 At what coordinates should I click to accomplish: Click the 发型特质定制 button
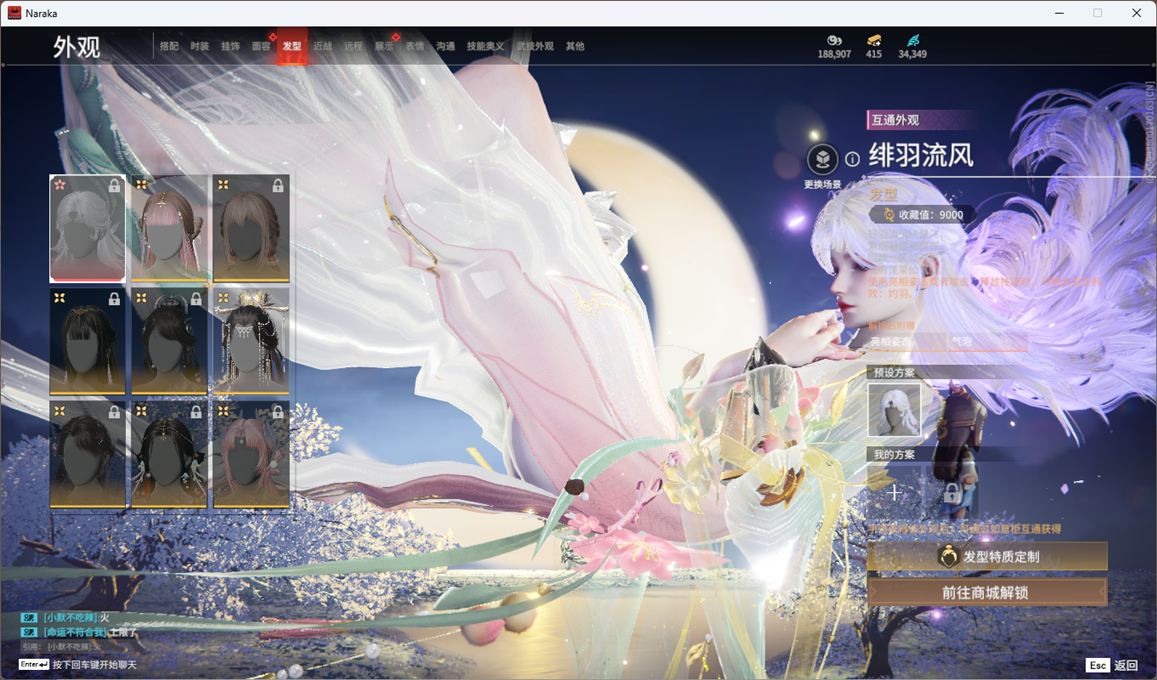tap(987, 557)
